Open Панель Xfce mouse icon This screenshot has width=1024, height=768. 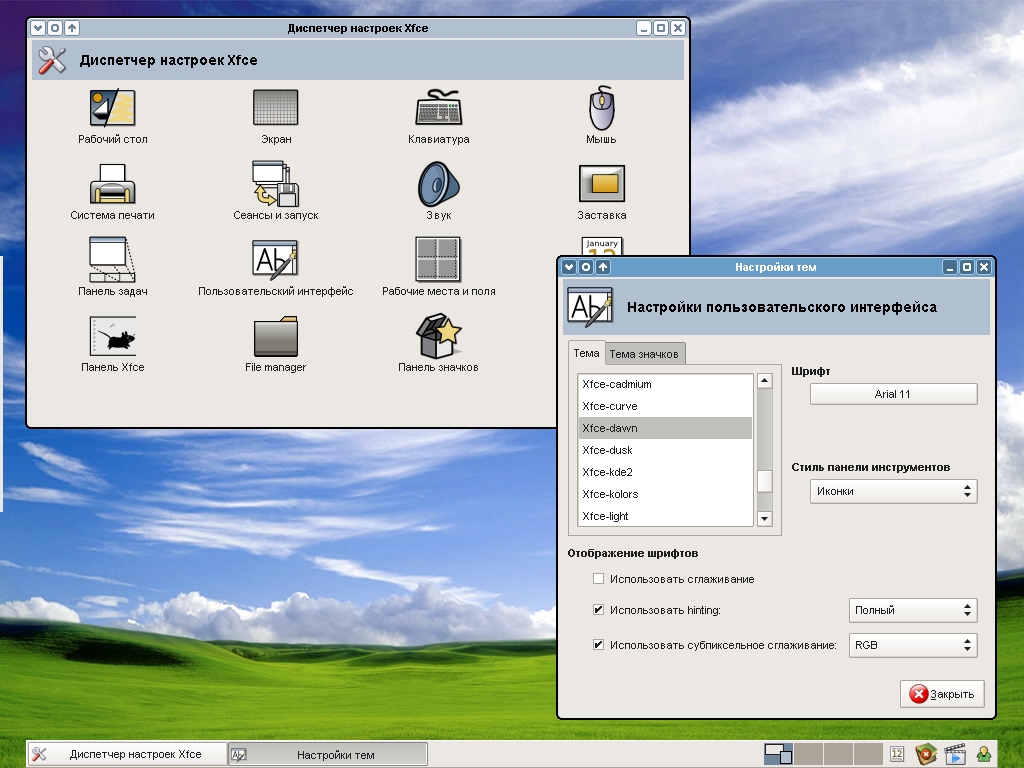pos(112,336)
